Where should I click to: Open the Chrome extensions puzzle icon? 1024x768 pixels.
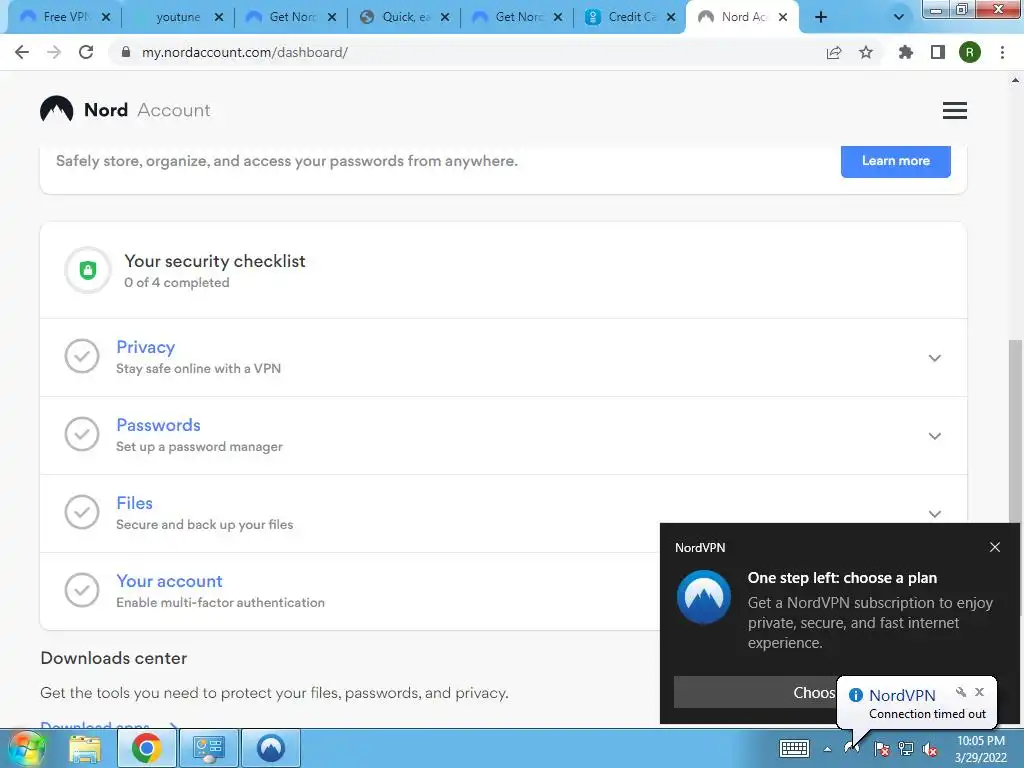(x=906, y=52)
